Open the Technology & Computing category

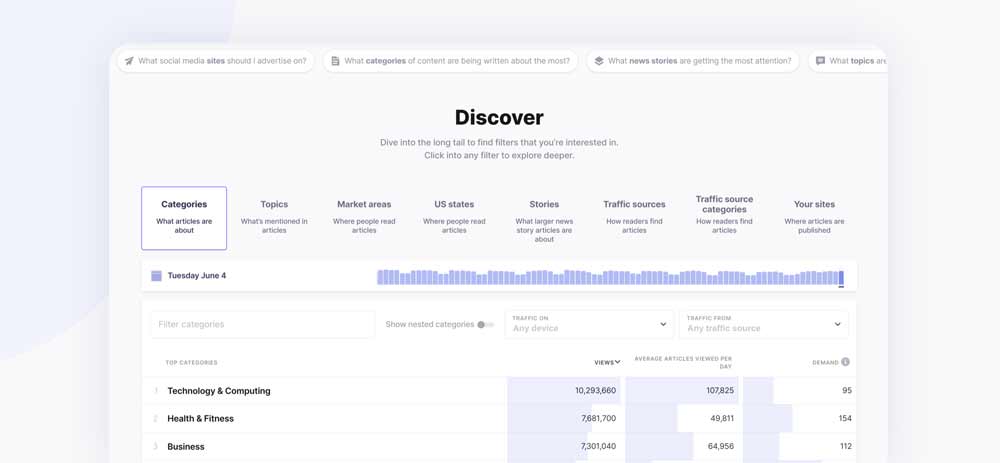(x=219, y=391)
